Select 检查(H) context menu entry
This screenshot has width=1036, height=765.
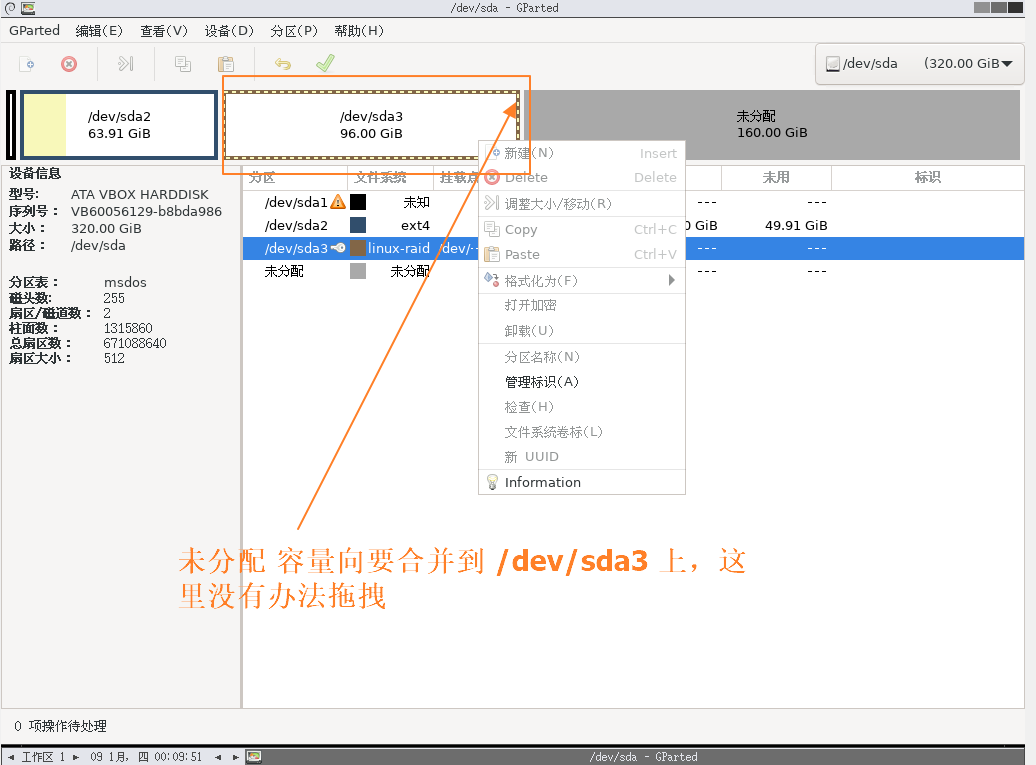[x=581, y=407]
